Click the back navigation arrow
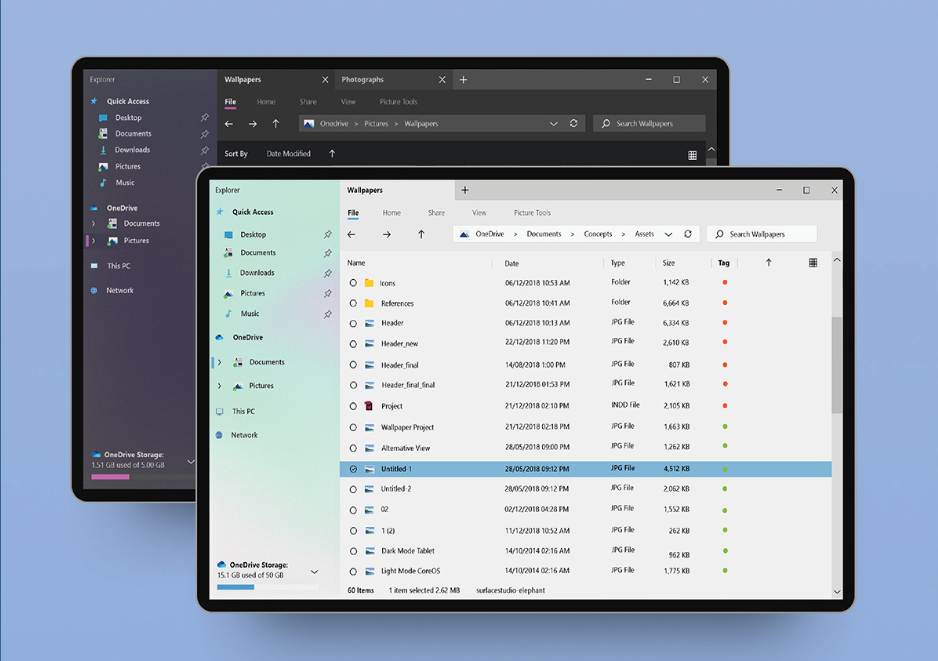938x661 pixels. click(351, 234)
